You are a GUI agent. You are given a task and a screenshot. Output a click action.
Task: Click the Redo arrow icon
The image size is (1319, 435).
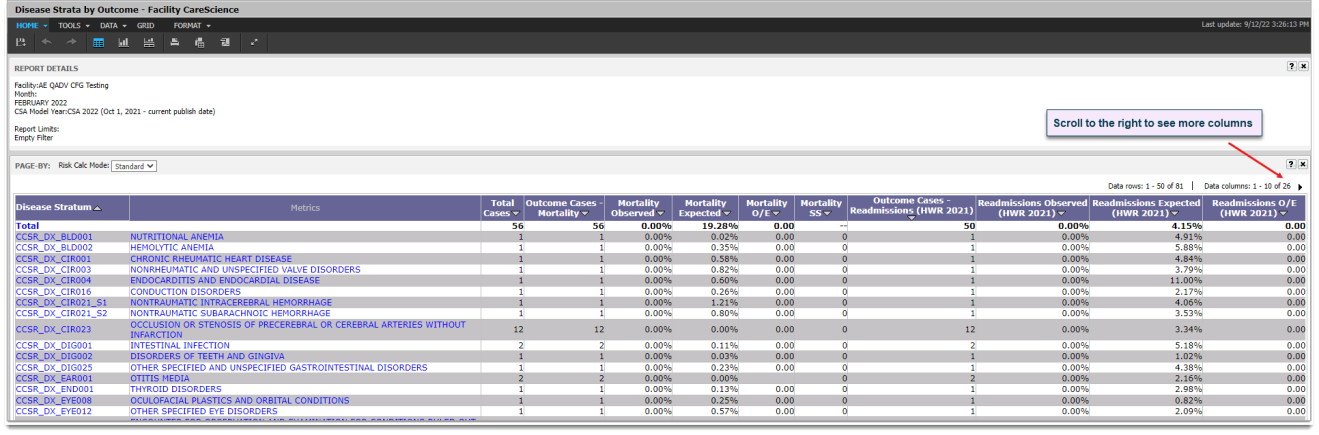coord(71,42)
